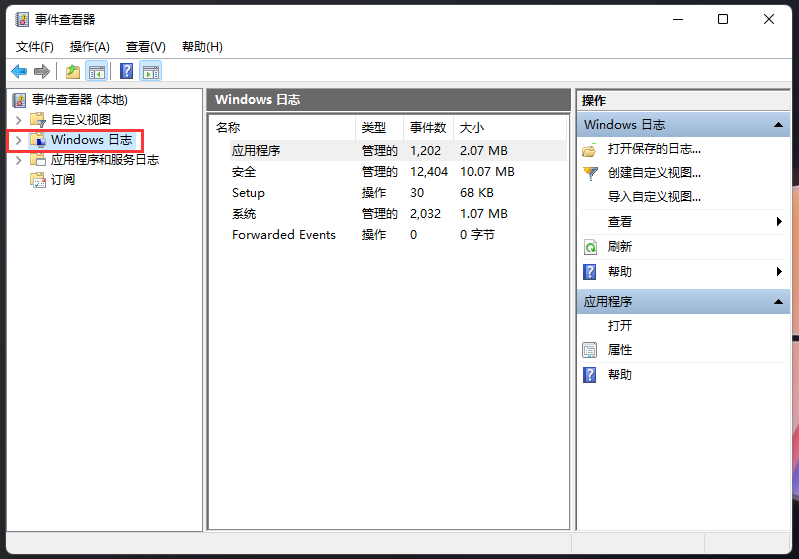Click the properties icon beside 属性

[x=590, y=350]
